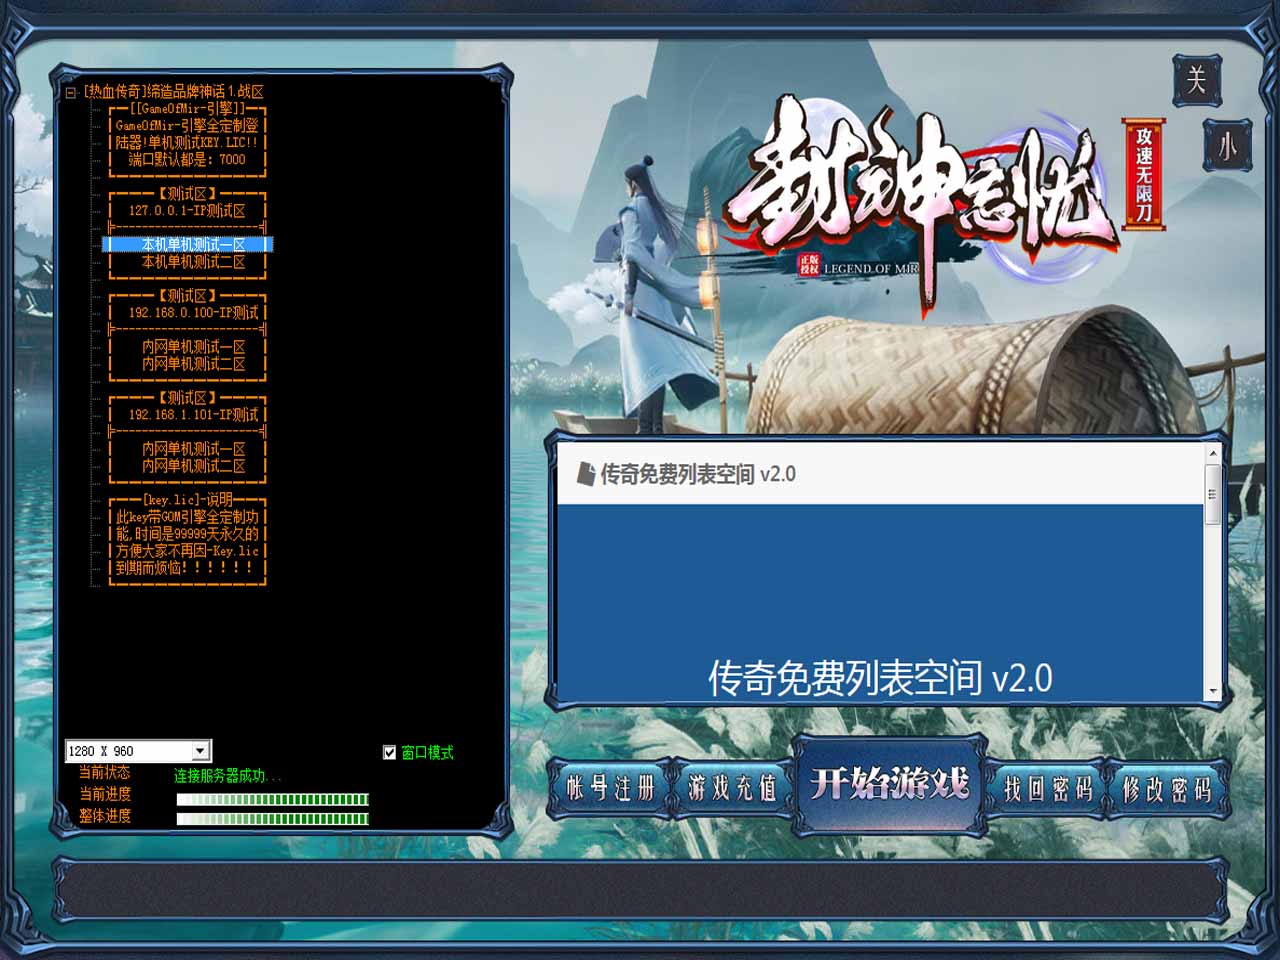Click the document icon beside 传奇免费列表空间

click(586, 474)
